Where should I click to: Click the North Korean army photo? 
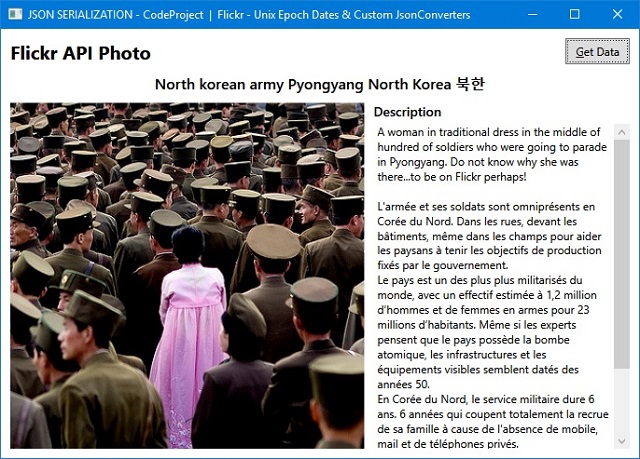coord(187,275)
